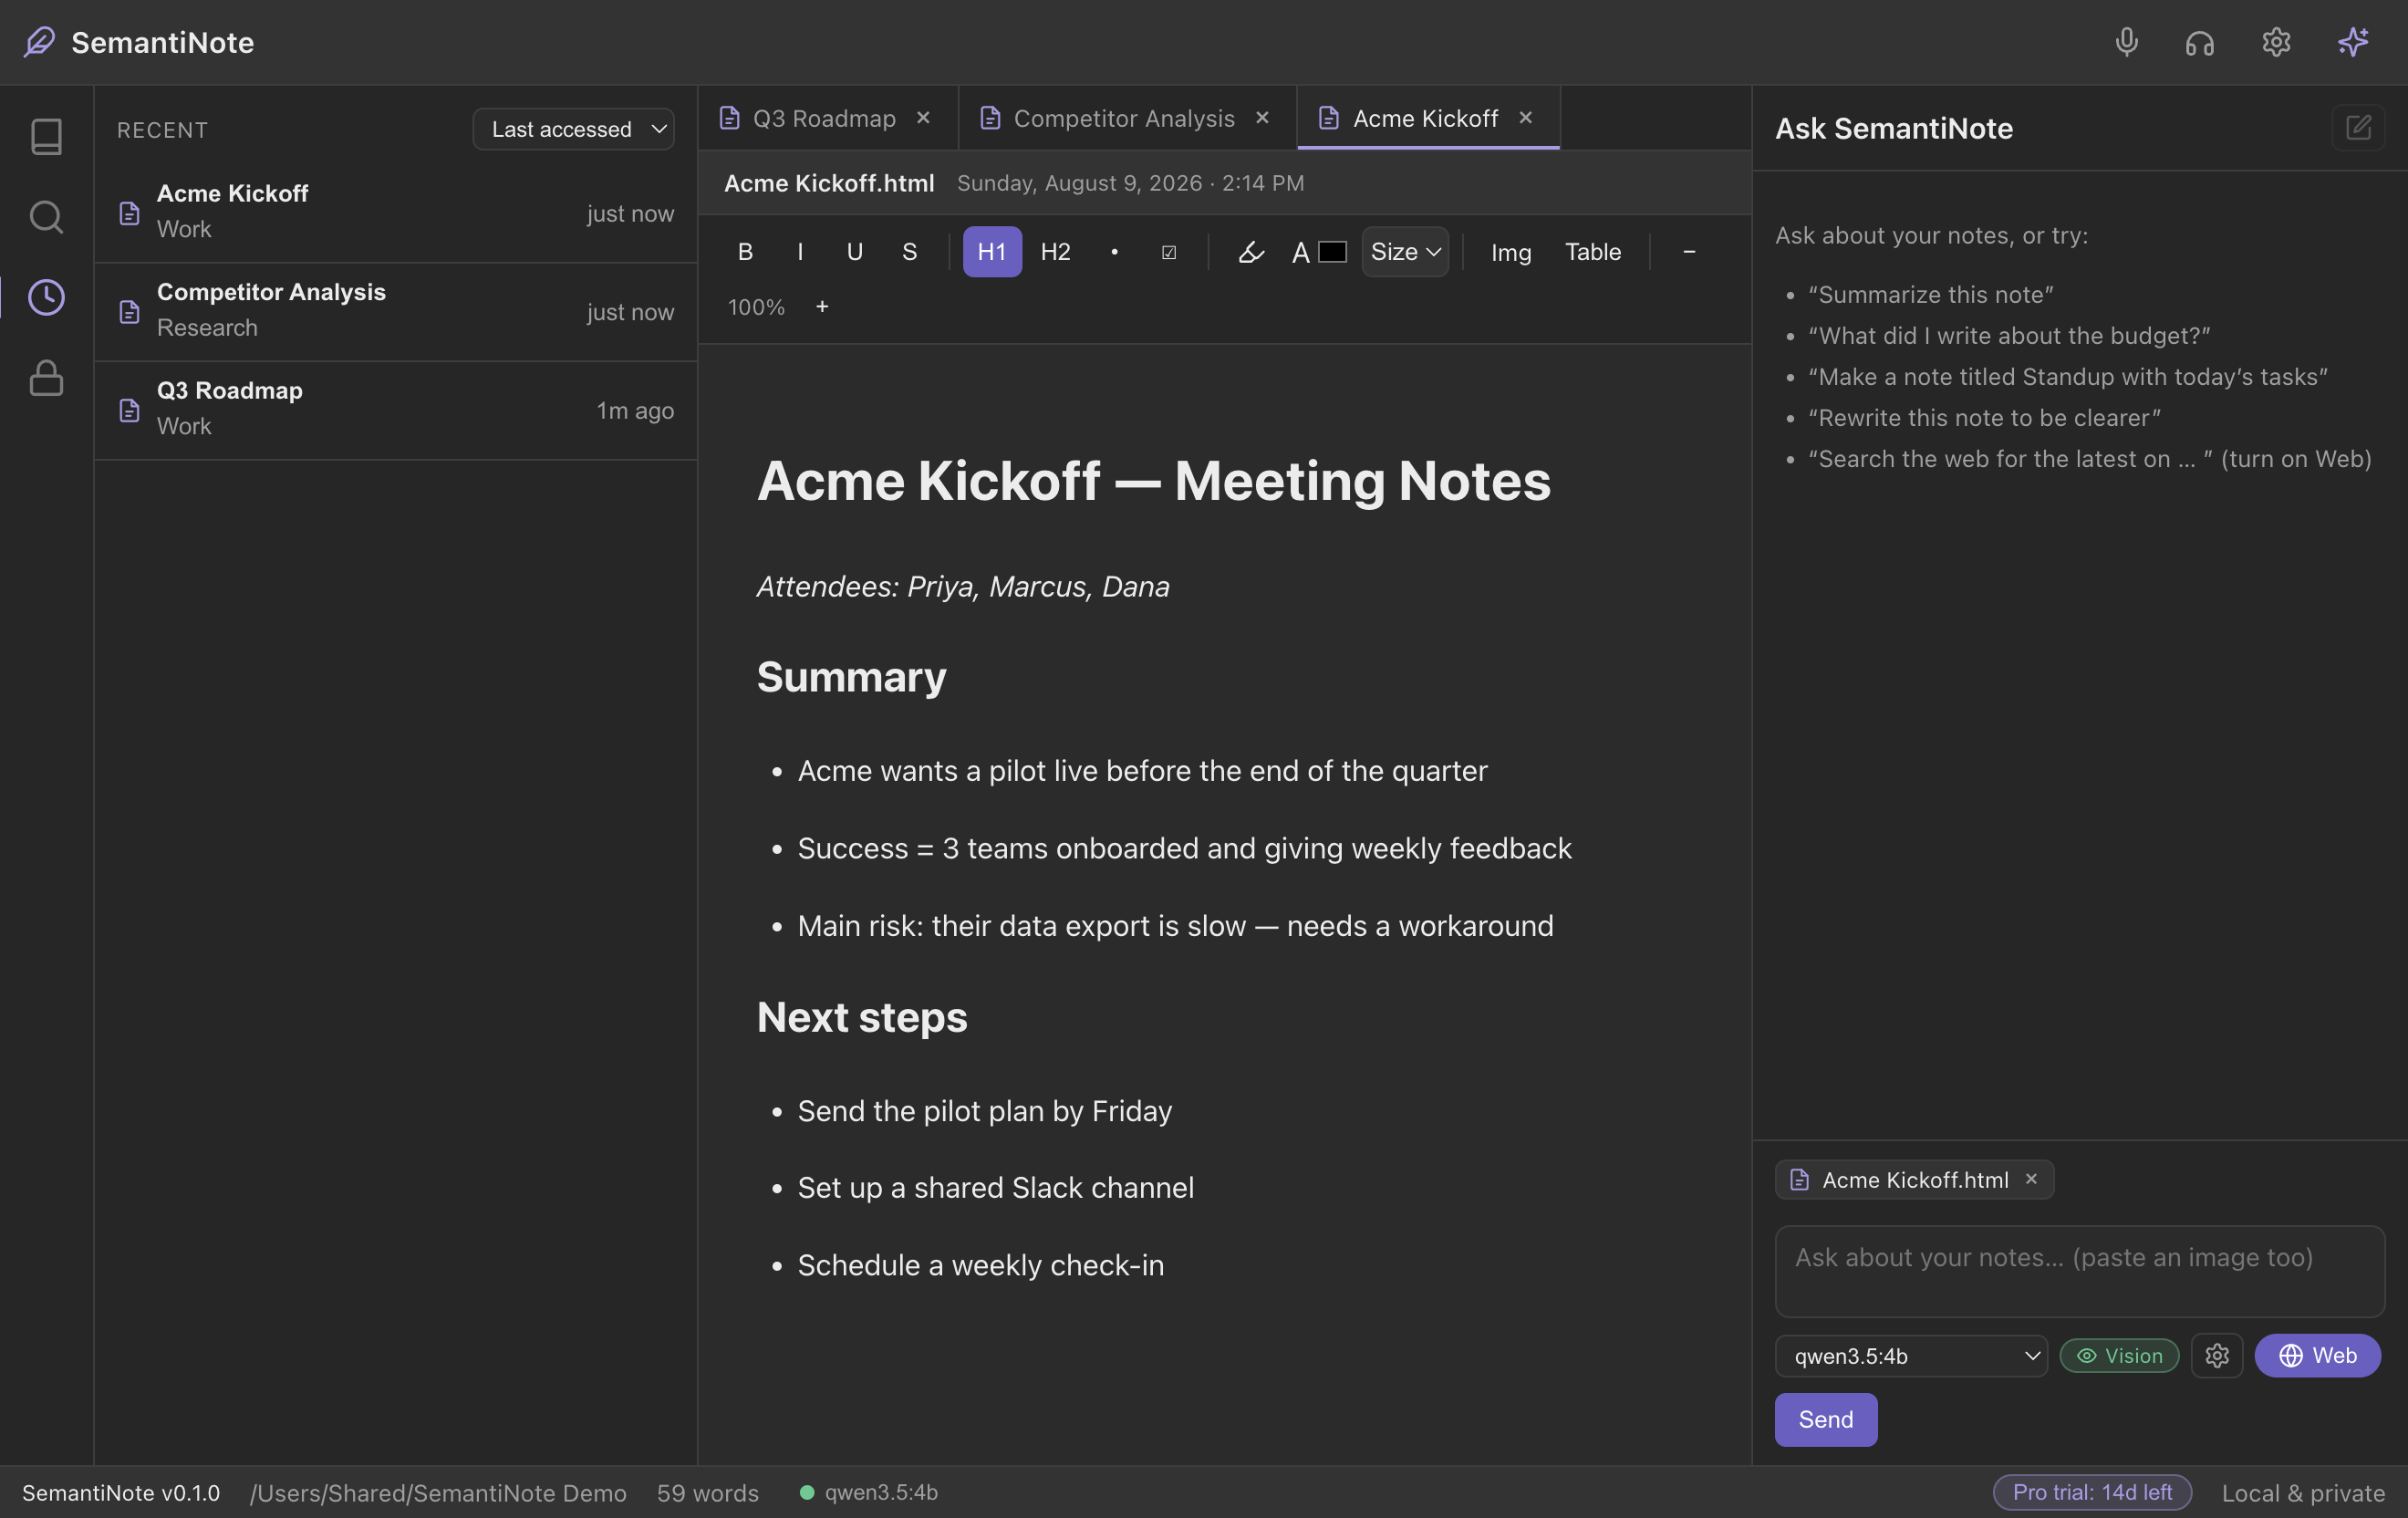Toggle the Vision capability badge
The width and height of the screenshot is (2408, 1518).
pyautogui.click(x=2119, y=1355)
